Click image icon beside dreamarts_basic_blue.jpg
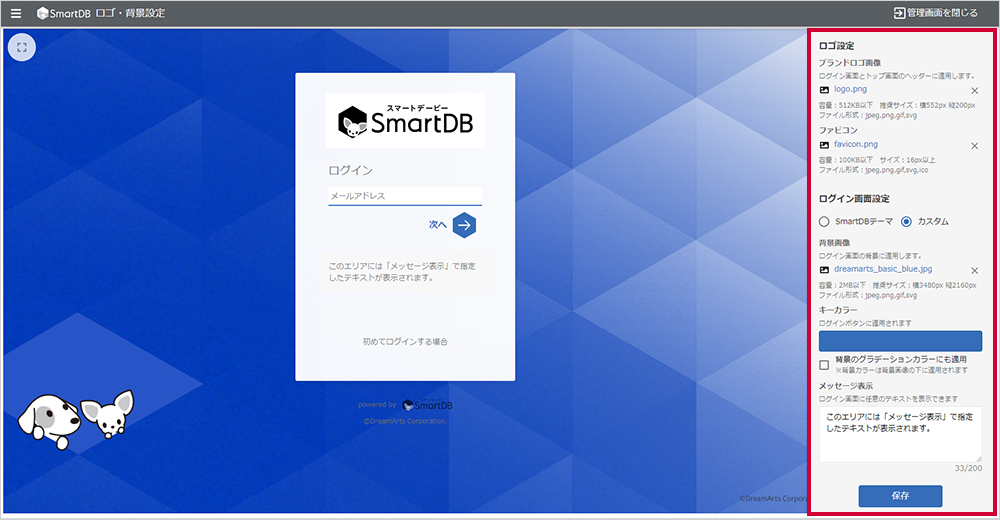Image resolution: width=1000 pixels, height=520 pixels. point(824,270)
